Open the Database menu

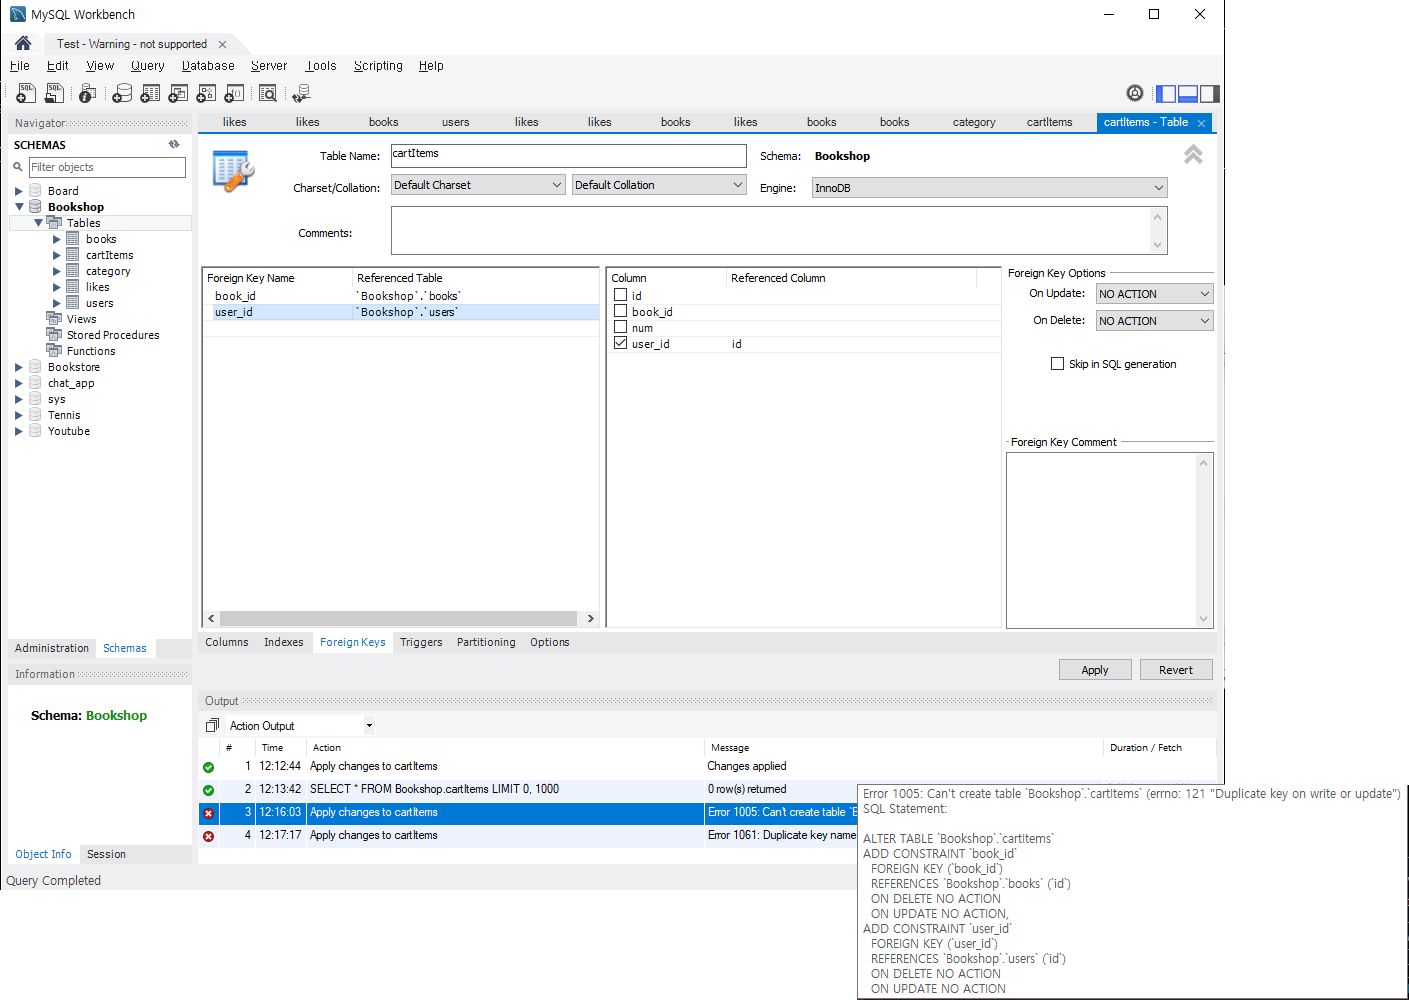pos(208,66)
